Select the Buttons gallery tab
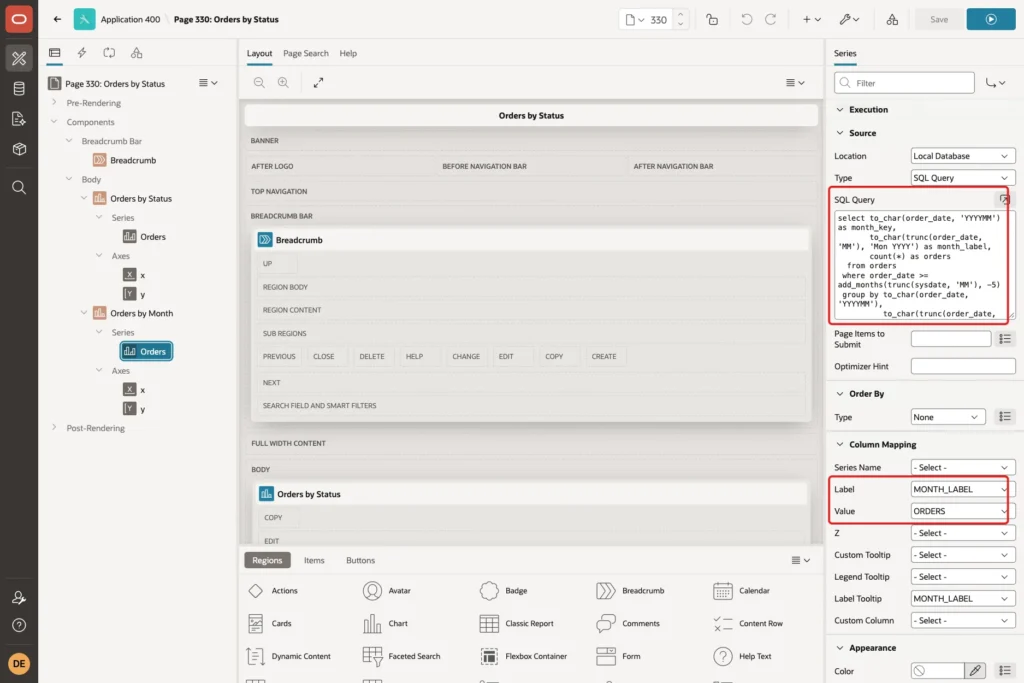Image resolution: width=1024 pixels, height=683 pixels. pos(360,560)
